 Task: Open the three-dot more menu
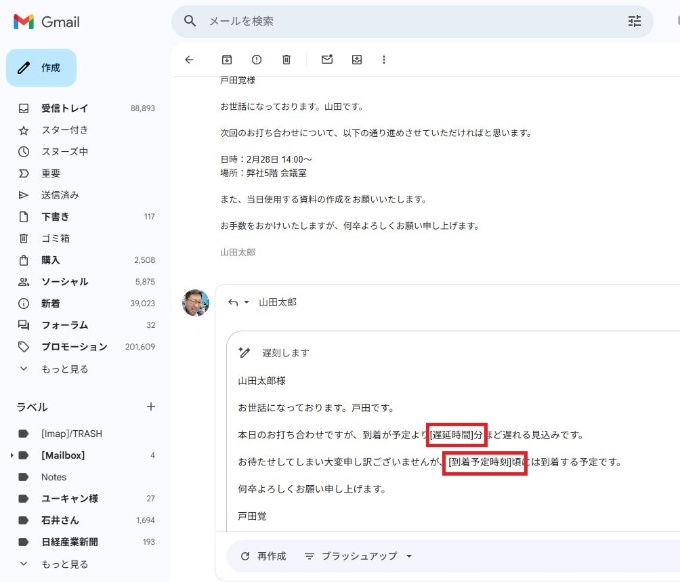point(384,59)
